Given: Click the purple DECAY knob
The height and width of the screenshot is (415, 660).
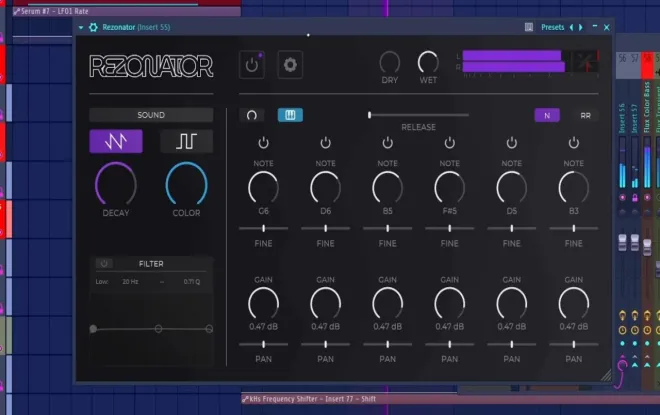Looking at the screenshot, I should (116, 184).
